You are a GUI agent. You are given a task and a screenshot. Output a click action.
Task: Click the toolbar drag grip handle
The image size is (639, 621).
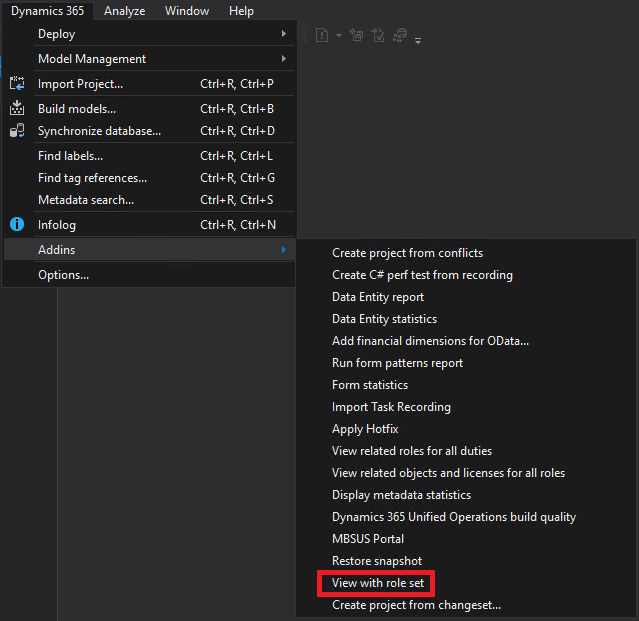304,35
